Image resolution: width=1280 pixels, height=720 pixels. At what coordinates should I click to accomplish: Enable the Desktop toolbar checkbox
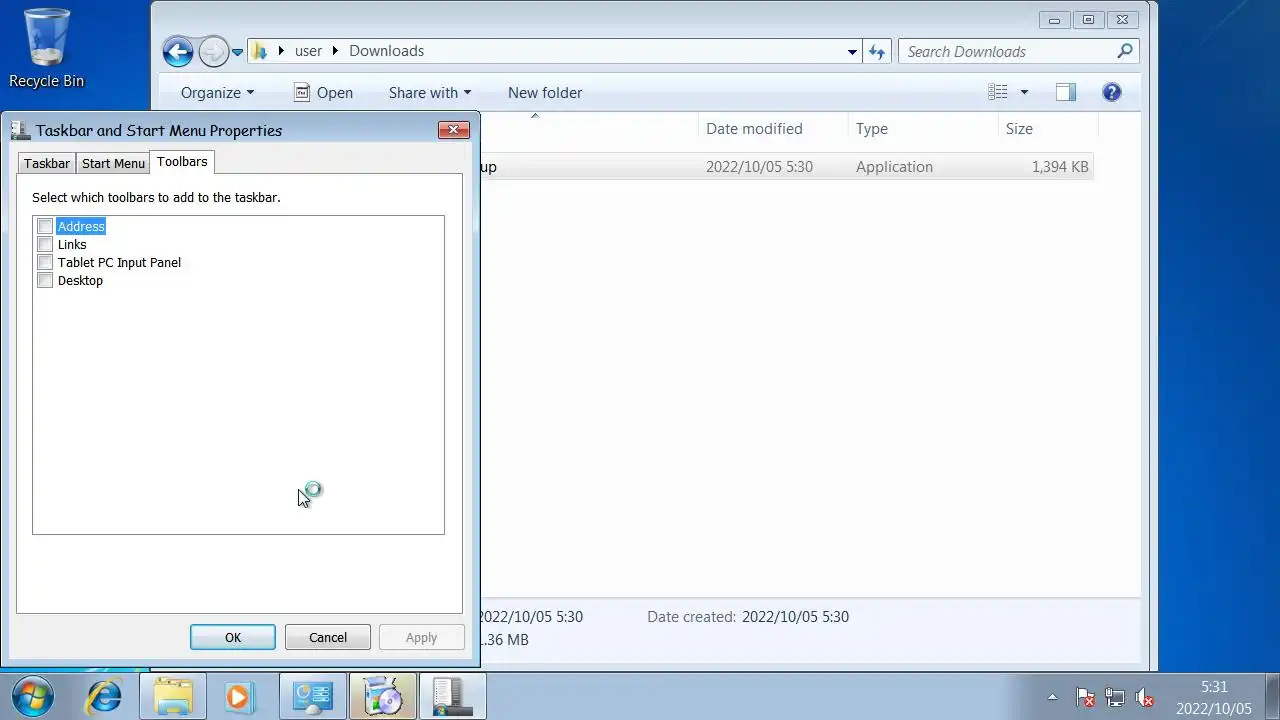(45, 281)
